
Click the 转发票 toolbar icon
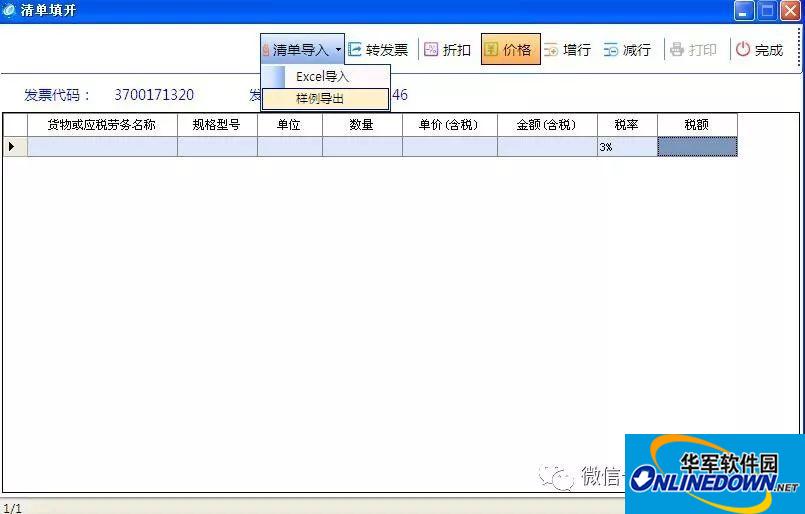[x=355, y=50]
